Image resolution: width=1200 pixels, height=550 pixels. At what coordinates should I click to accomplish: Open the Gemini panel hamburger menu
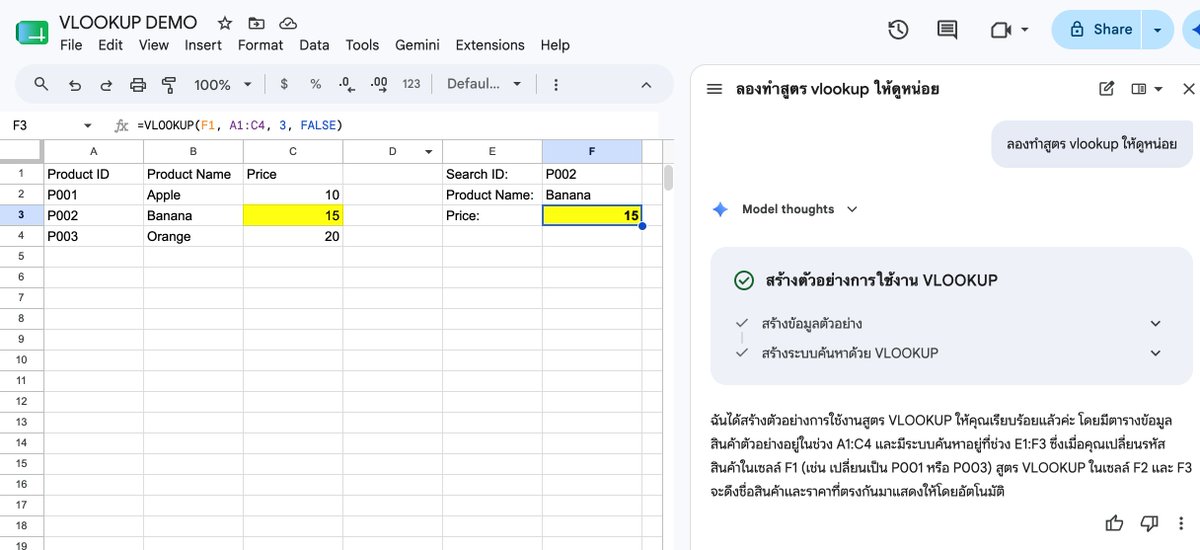pos(714,89)
